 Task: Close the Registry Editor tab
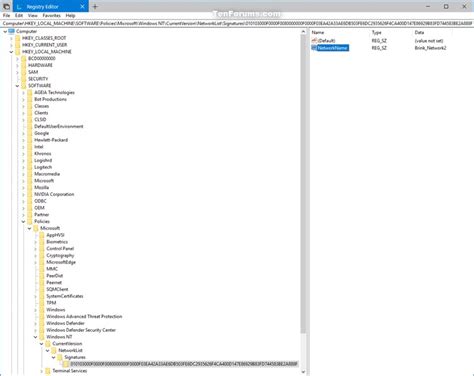82,7
